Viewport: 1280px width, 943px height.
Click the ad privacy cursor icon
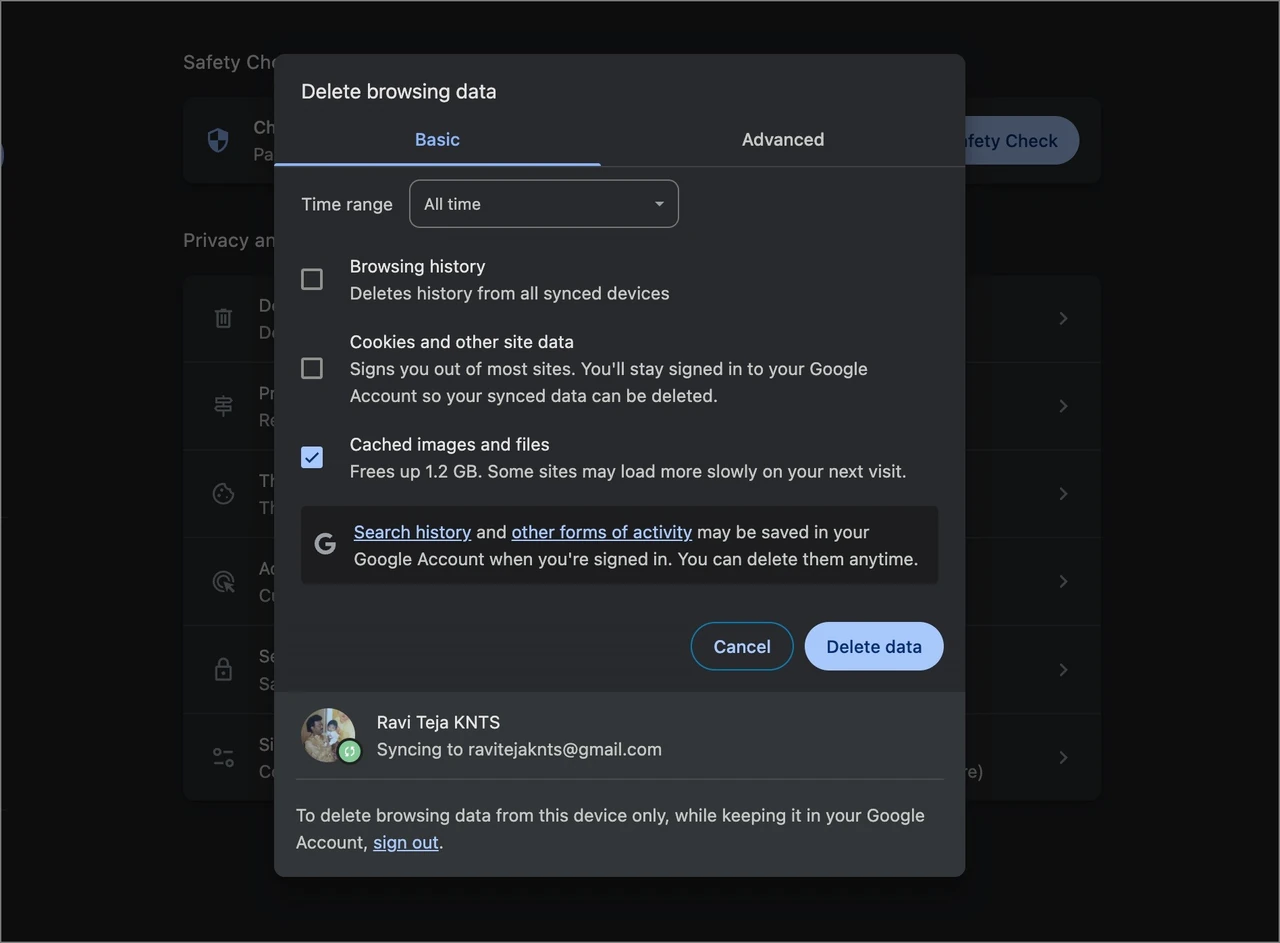[223, 581]
